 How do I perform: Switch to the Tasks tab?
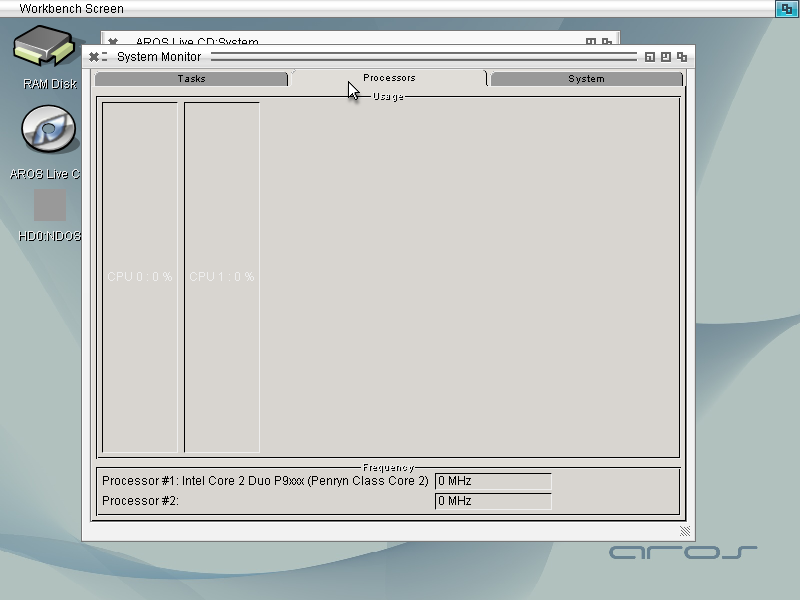click(x=191, y=79)
